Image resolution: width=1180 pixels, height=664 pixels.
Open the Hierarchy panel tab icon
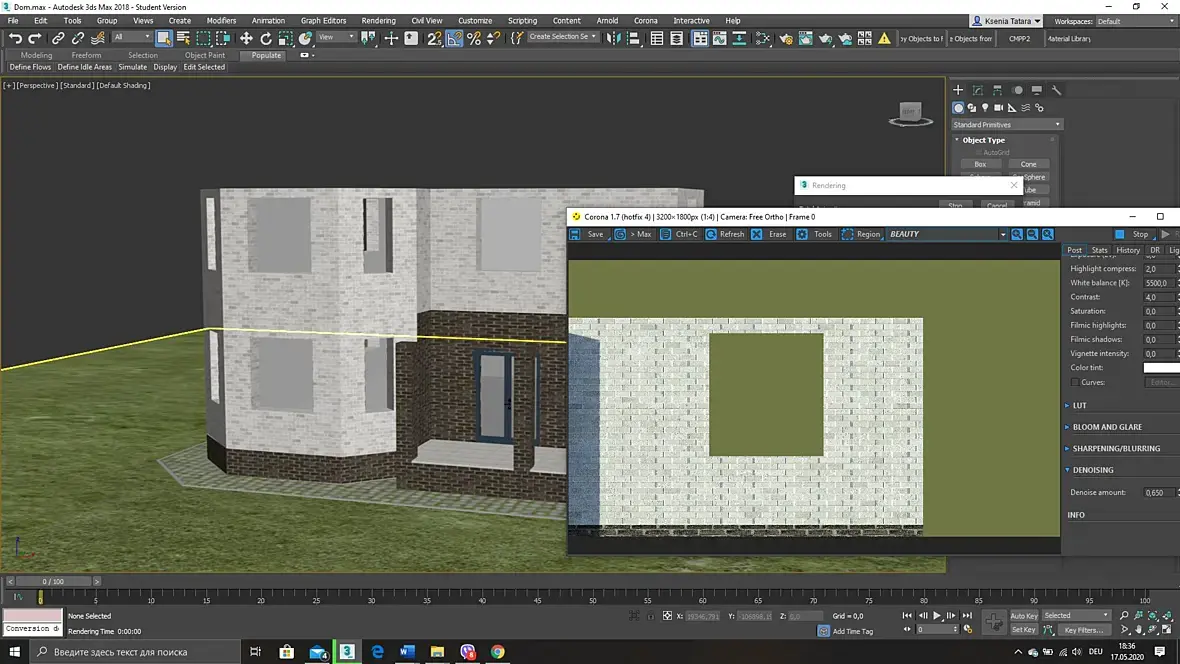[997, 90]
